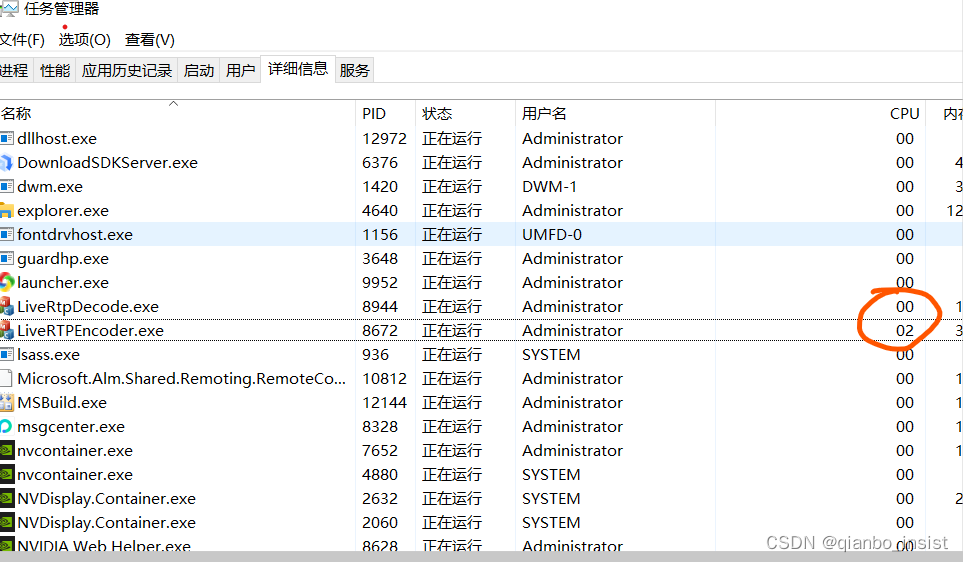Select the msgcenter.exe process name

pos(71,427)
